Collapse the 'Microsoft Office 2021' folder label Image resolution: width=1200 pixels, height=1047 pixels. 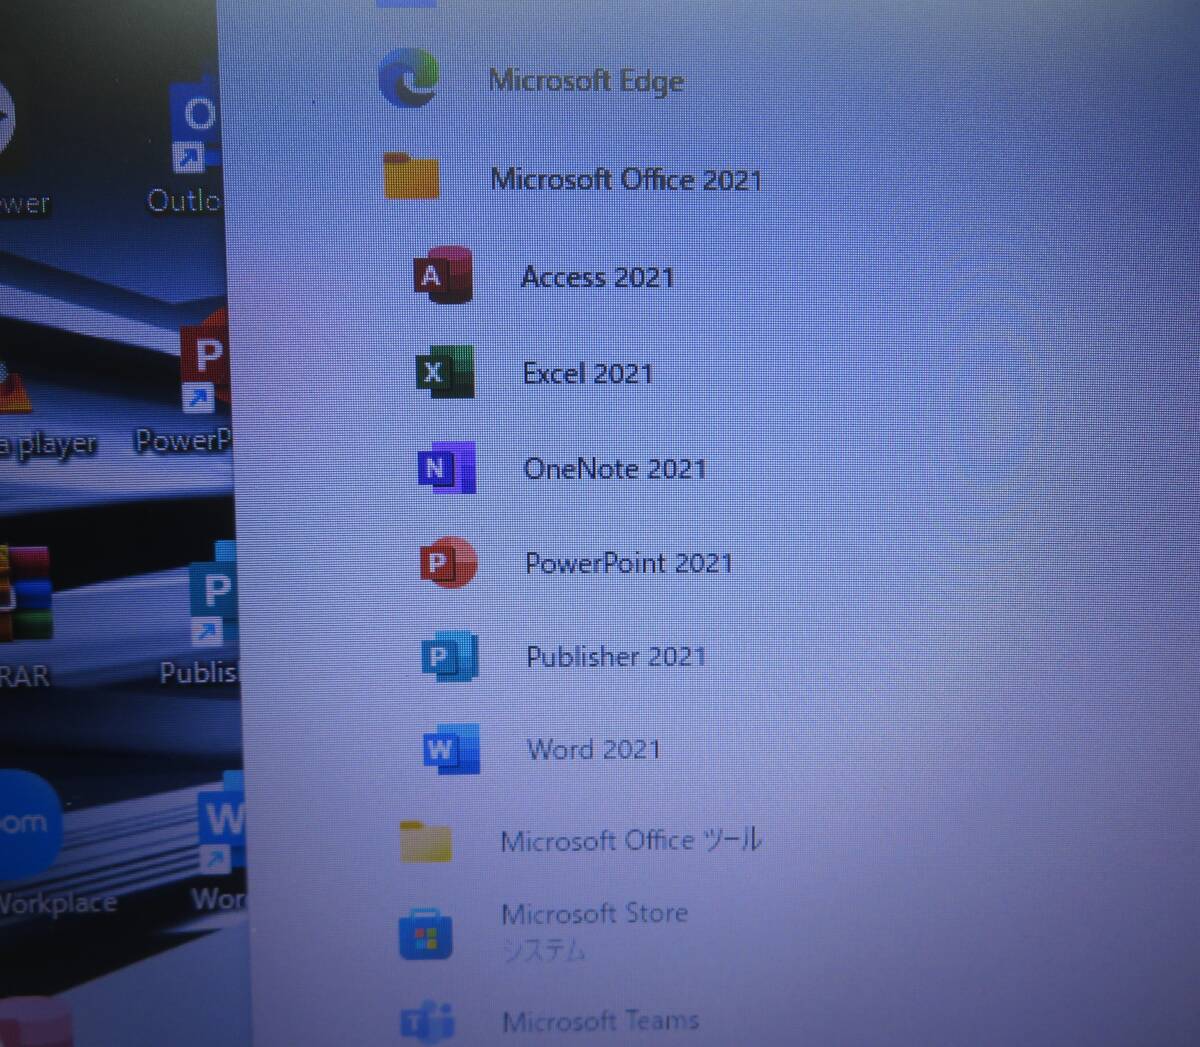[626, 179]
